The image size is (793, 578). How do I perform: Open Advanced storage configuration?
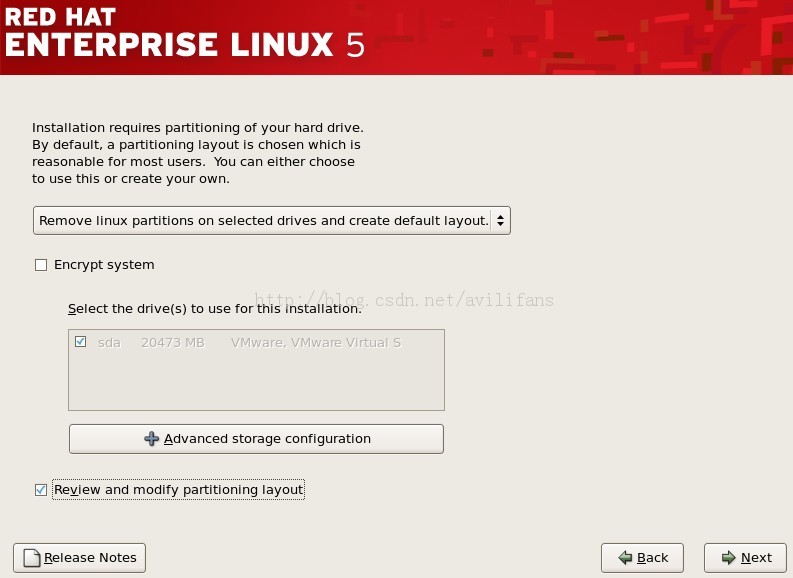[256, 439]
